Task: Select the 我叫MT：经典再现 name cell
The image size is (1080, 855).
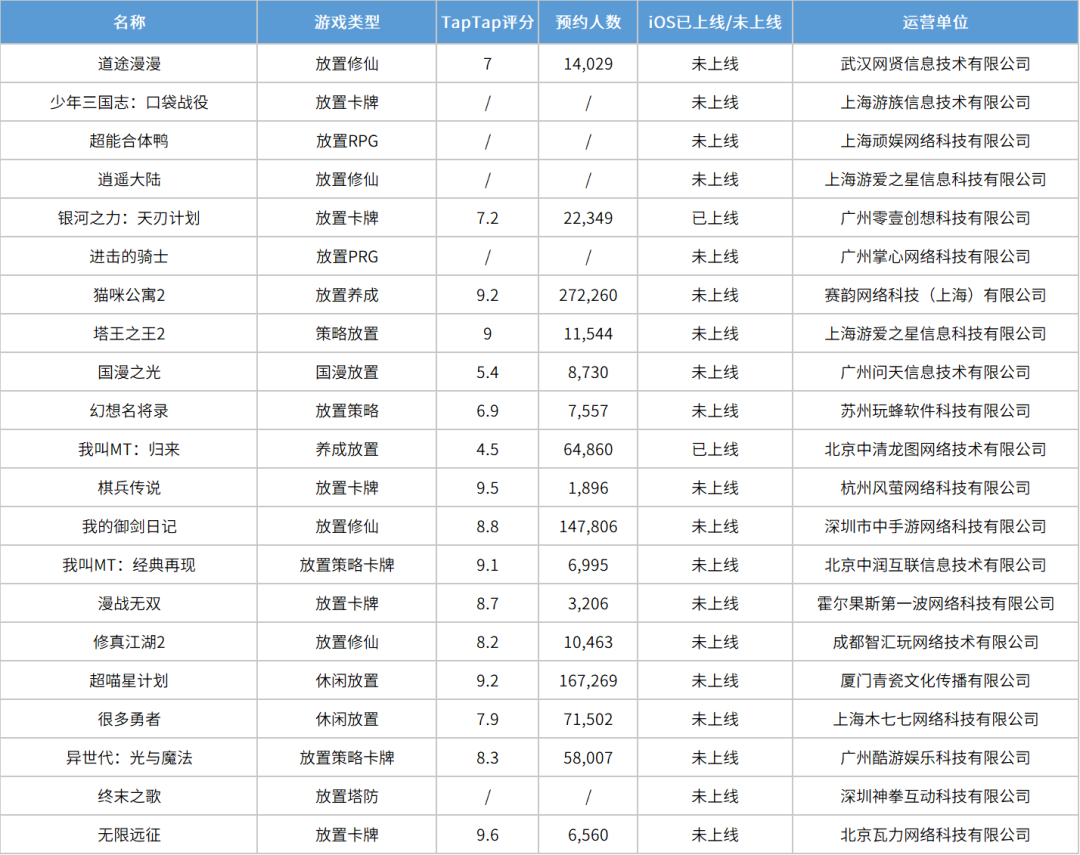Action: point(129,565)
